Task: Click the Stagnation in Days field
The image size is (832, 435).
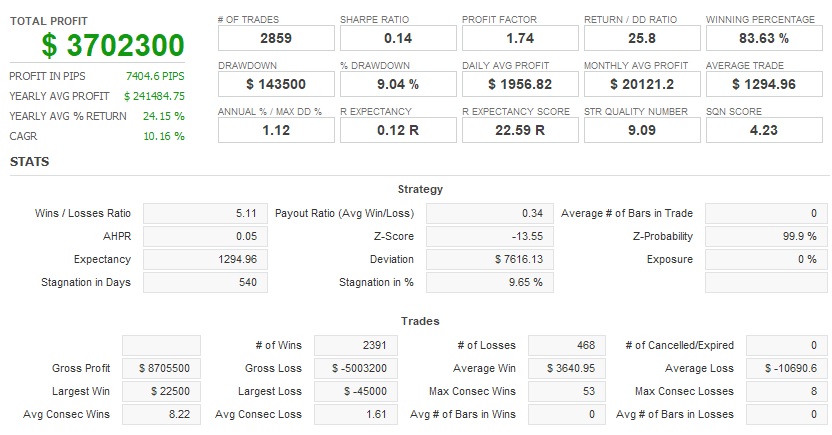Action: (x=205, y=282)
